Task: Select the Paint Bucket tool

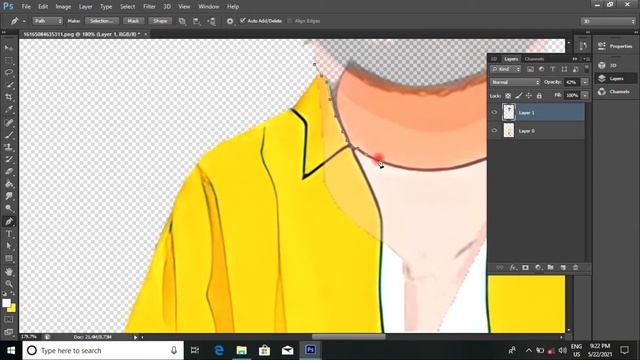Action: 9,184
